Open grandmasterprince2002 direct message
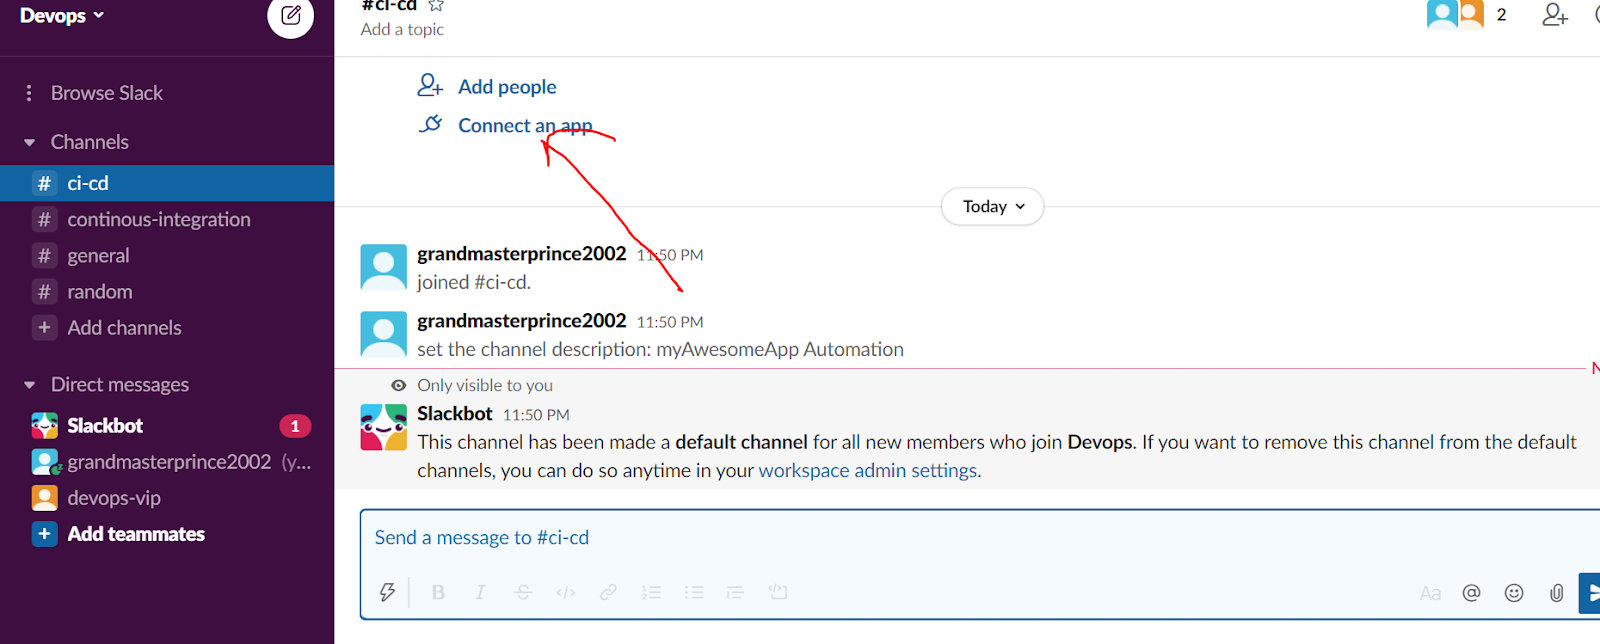 point(167,461)
